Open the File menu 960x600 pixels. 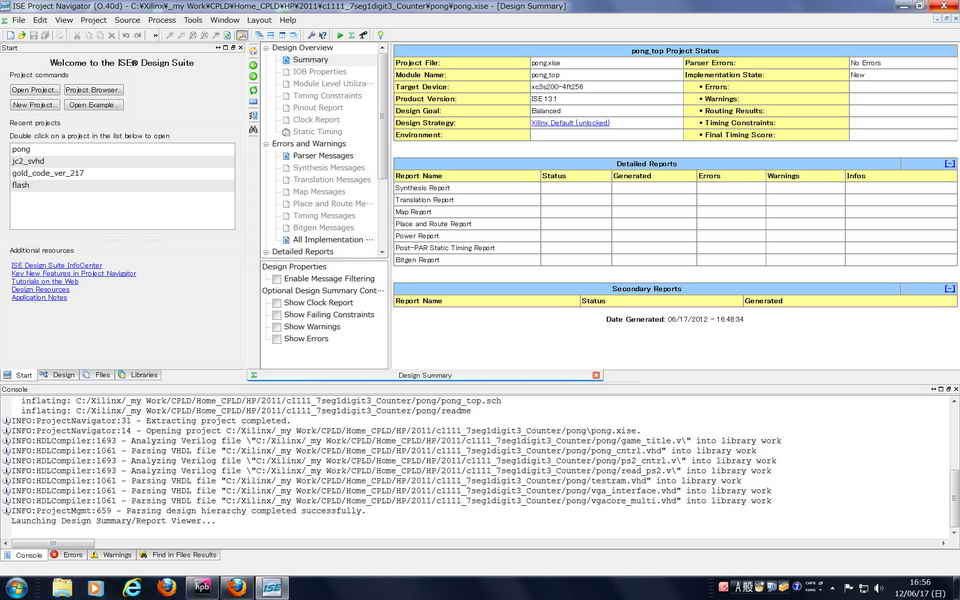[x=19, y=20]
